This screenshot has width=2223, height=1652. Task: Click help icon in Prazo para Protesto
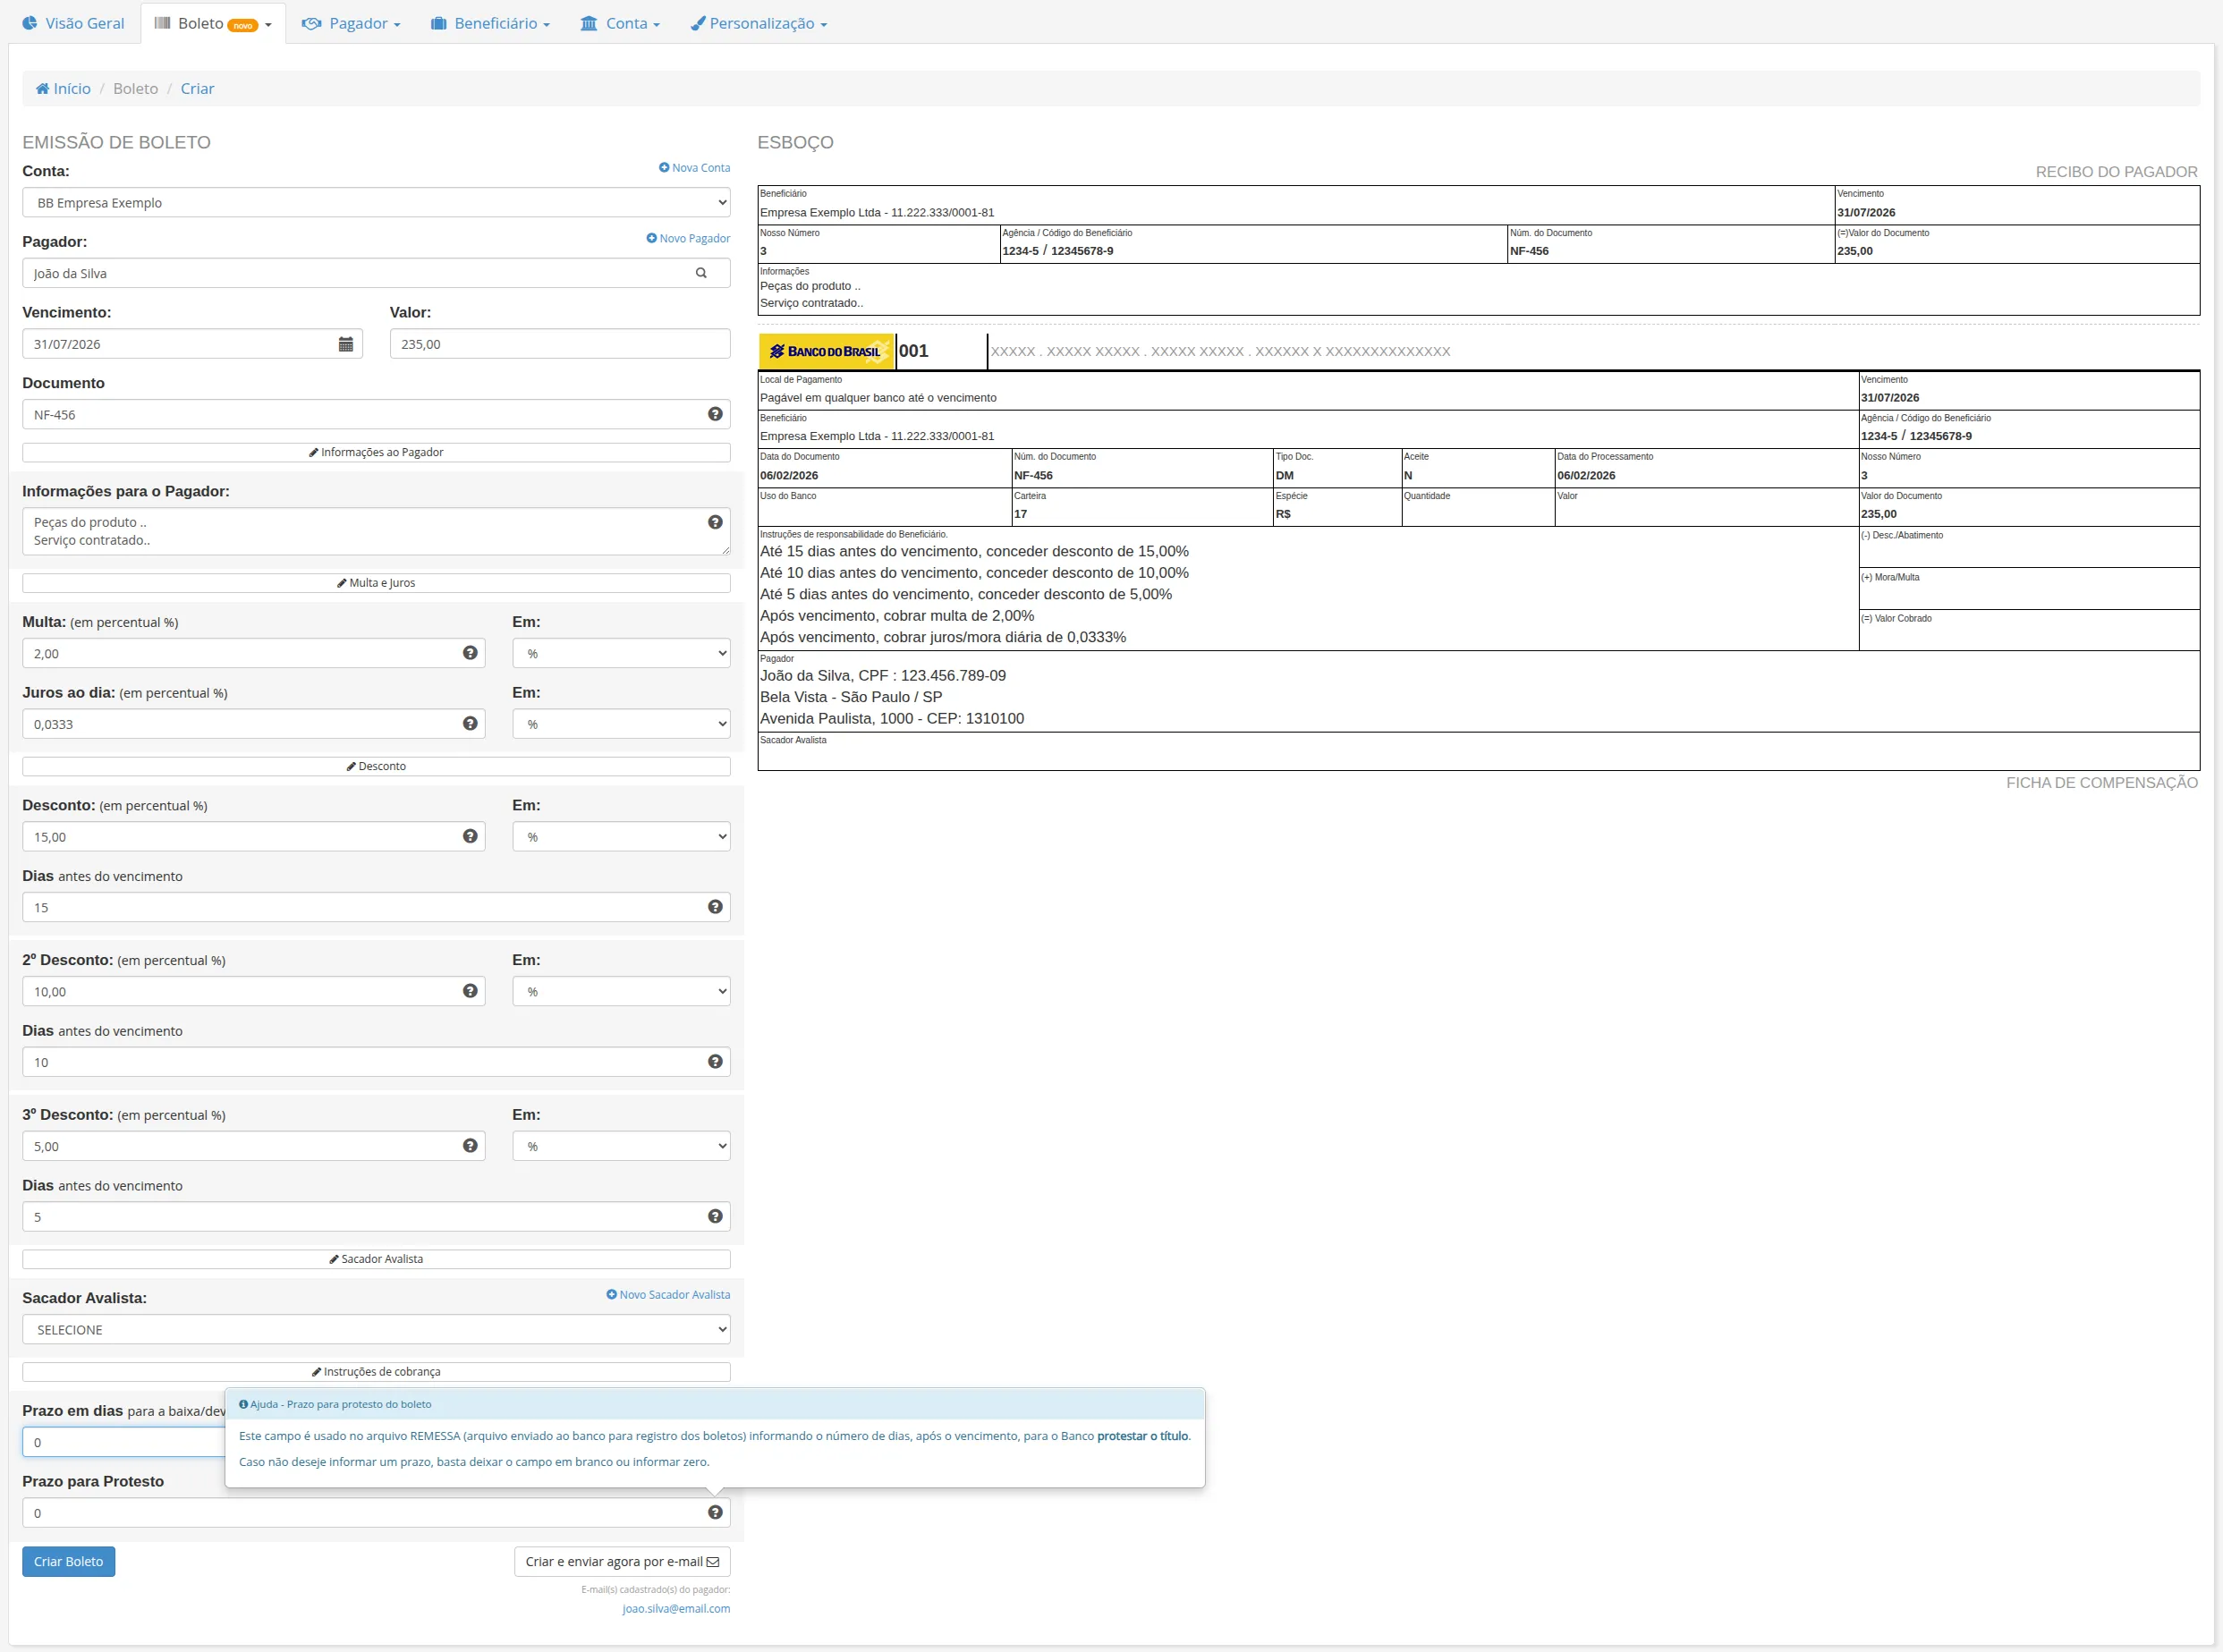pyautogui.click(x=715, y=1512)
